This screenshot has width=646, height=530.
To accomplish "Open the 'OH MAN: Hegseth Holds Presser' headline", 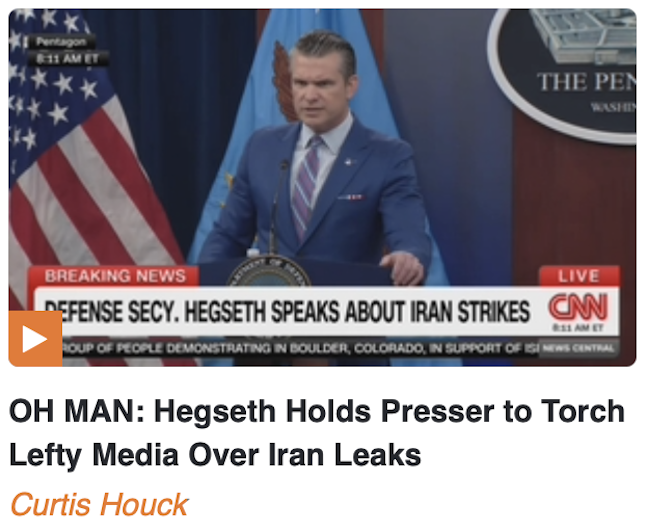I will [317, 433].
